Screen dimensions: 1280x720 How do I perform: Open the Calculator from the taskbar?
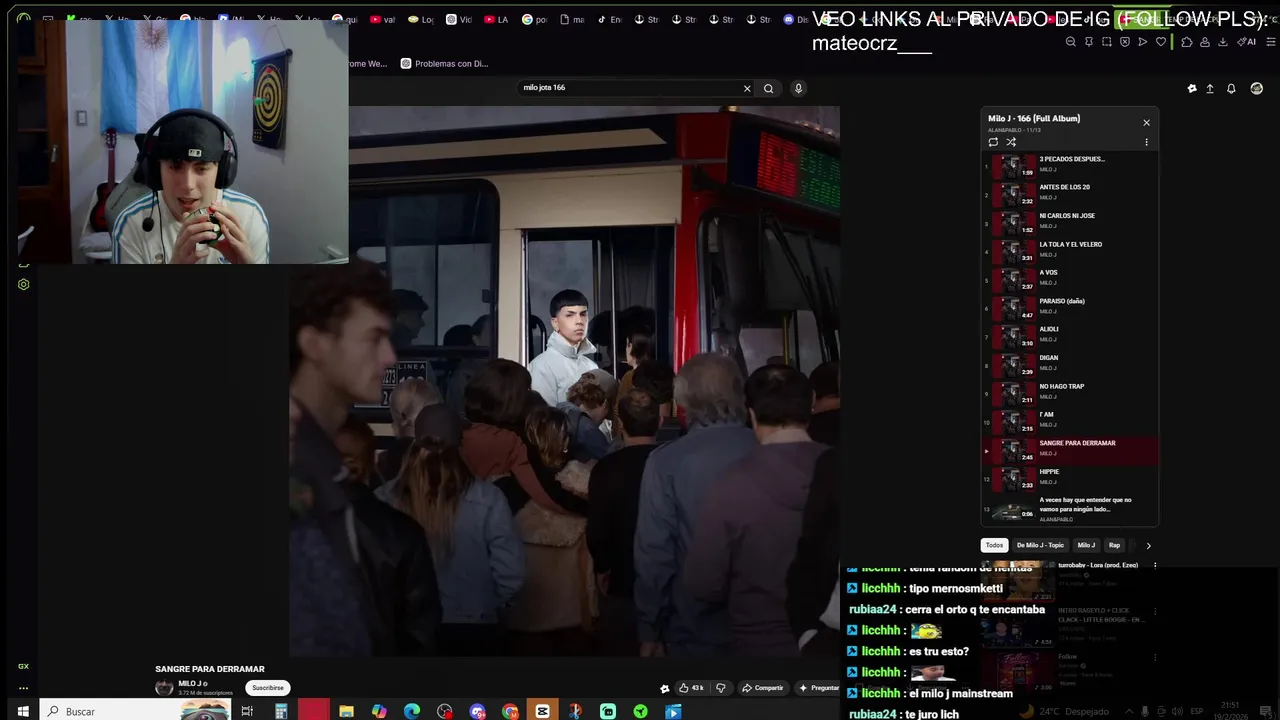[281, 711]
